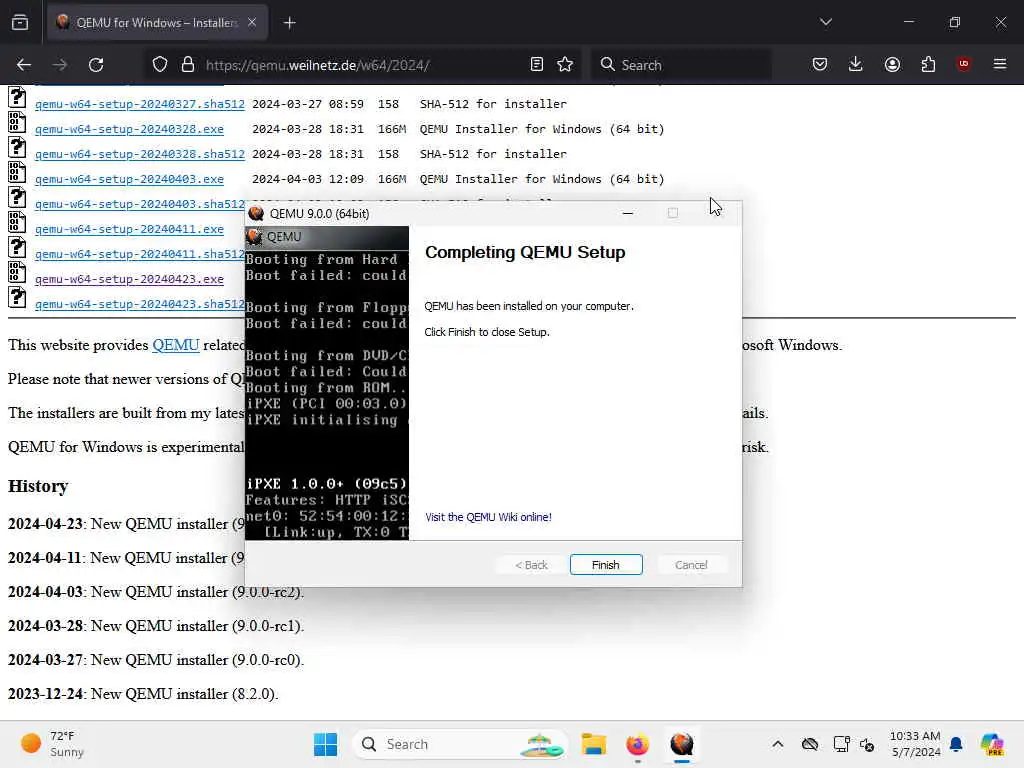Go back with the browser back arrow
The width and height of the screenshot is (1024, 768).
coord(24,65)
